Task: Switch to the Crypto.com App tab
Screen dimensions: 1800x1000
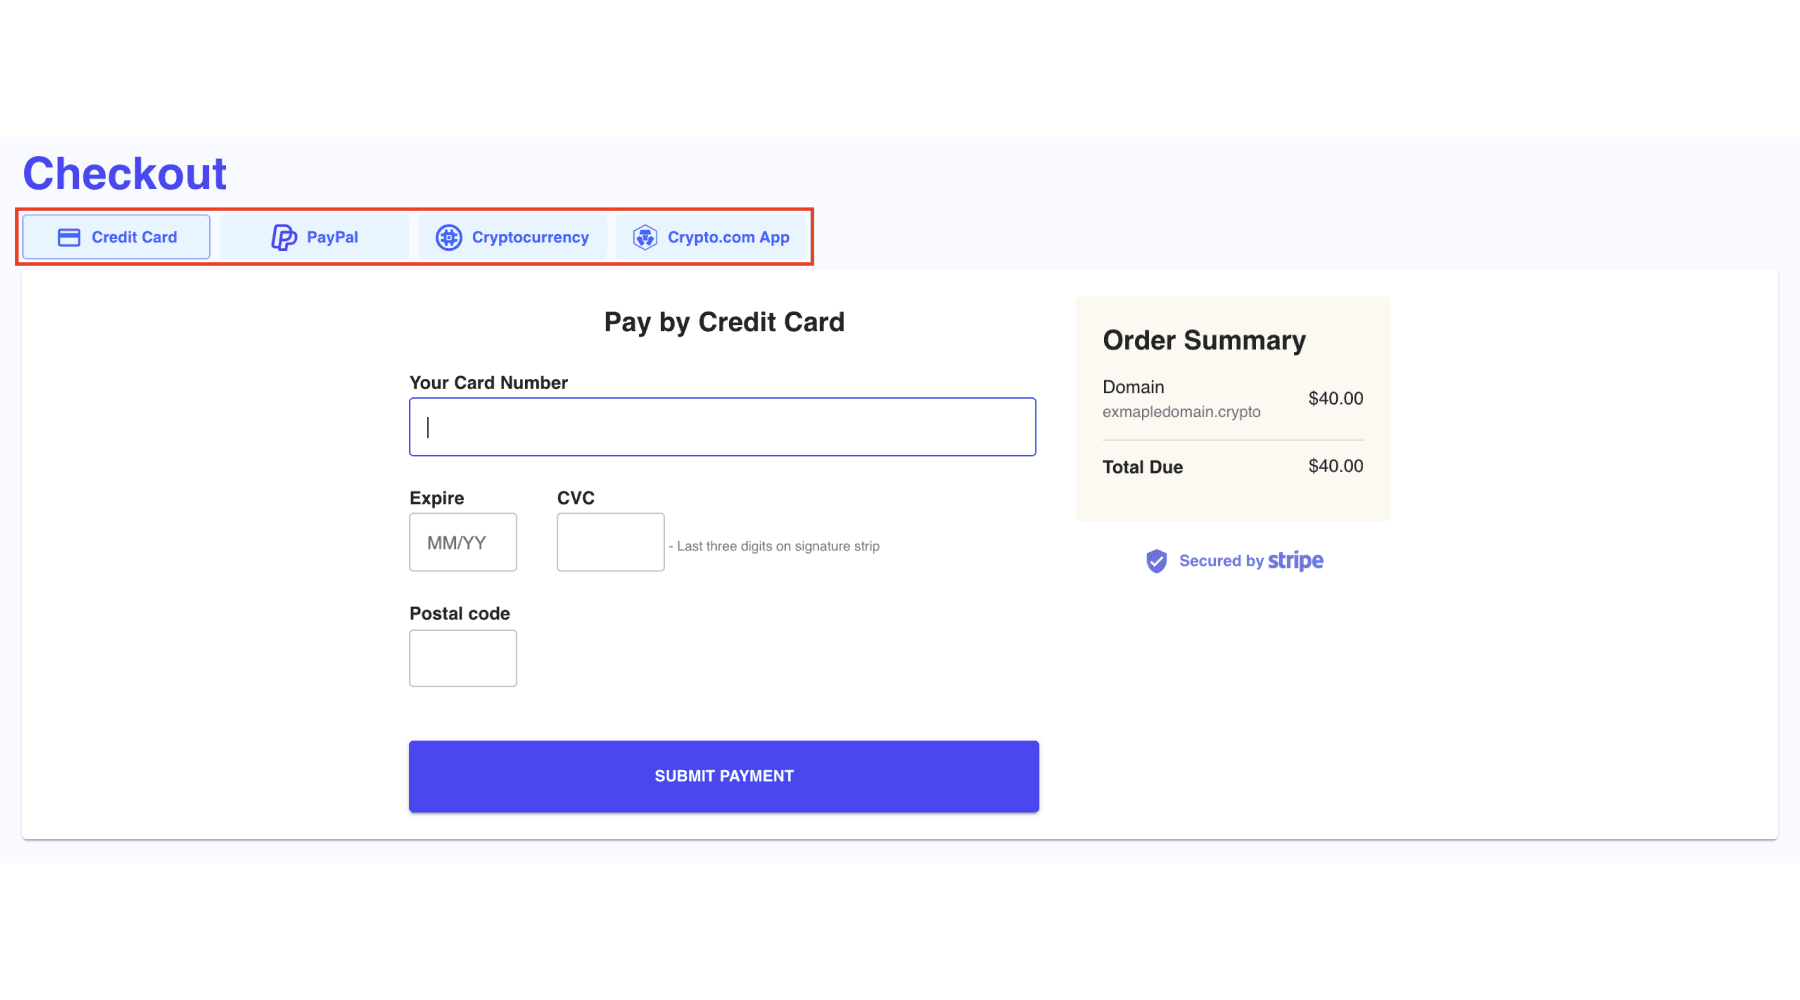Action: pos(712,237)
